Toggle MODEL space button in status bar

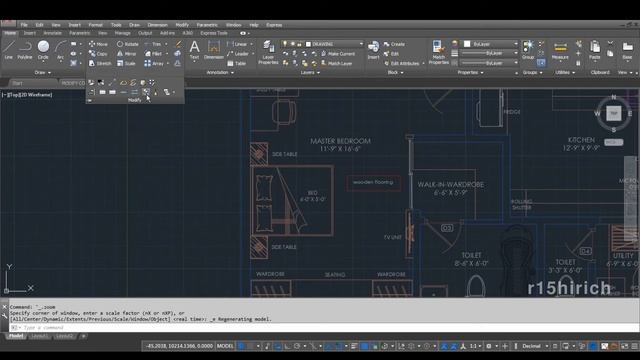[x=225, y=346]
